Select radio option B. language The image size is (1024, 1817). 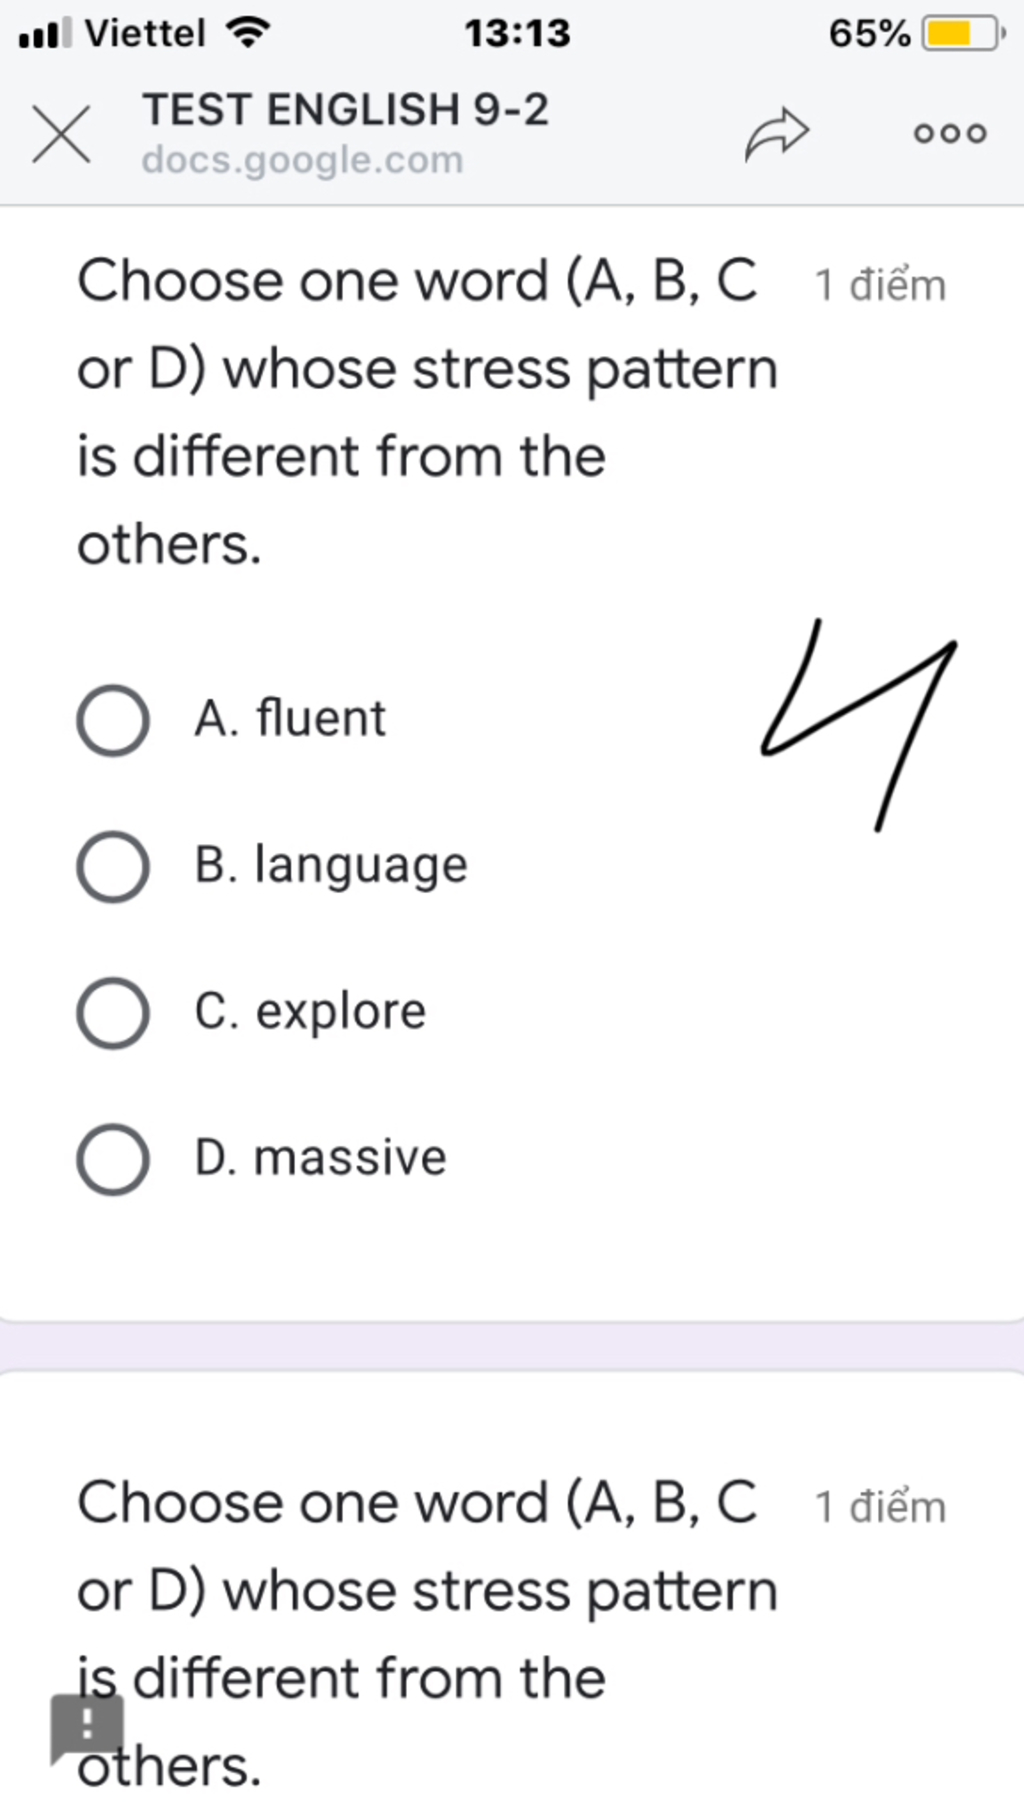click(113, 866)
